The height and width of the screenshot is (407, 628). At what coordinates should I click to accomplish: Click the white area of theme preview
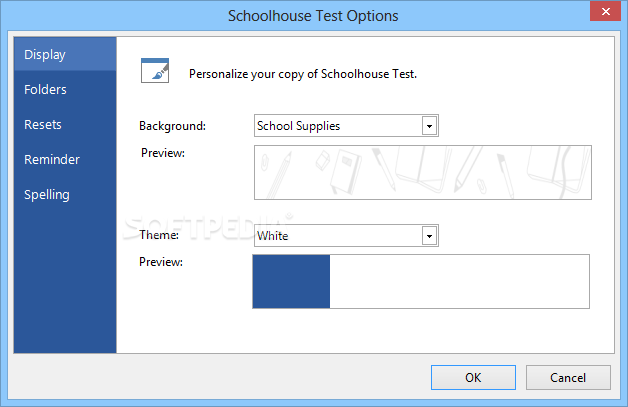coord(459,281)
